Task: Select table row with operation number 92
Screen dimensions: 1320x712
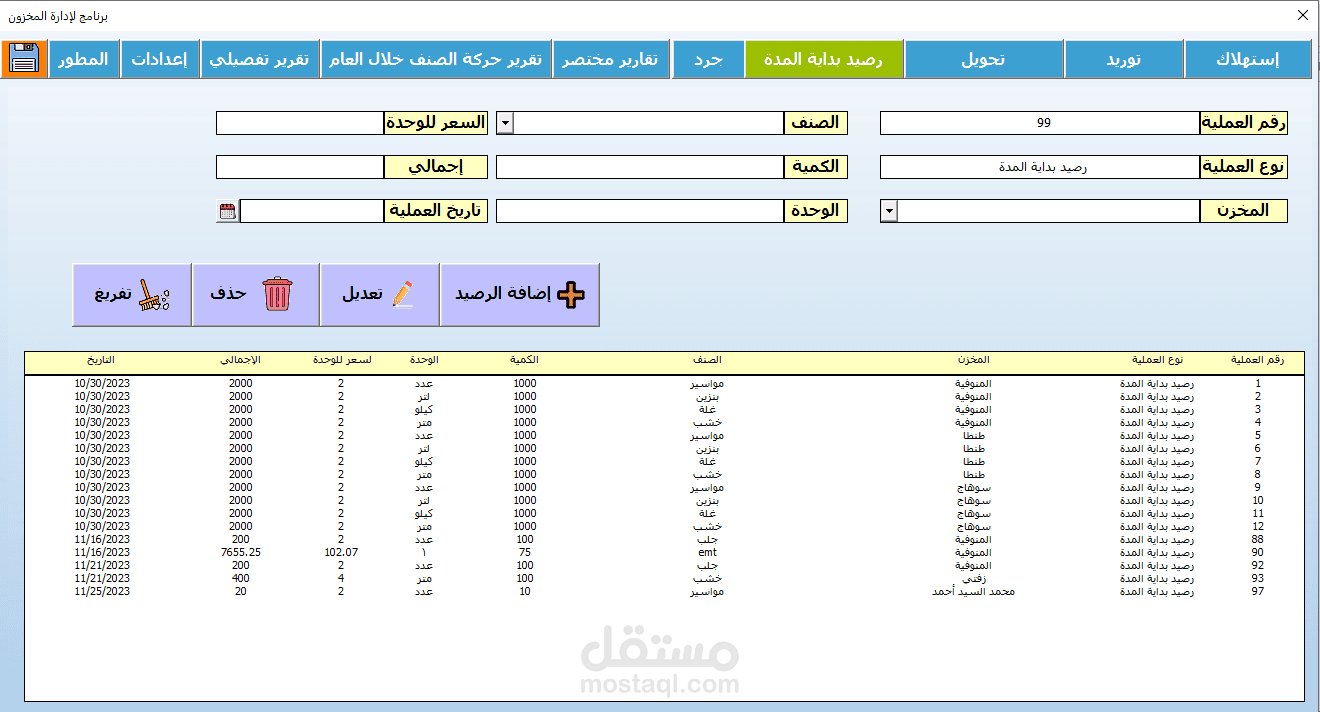Action: click(664, 565)
